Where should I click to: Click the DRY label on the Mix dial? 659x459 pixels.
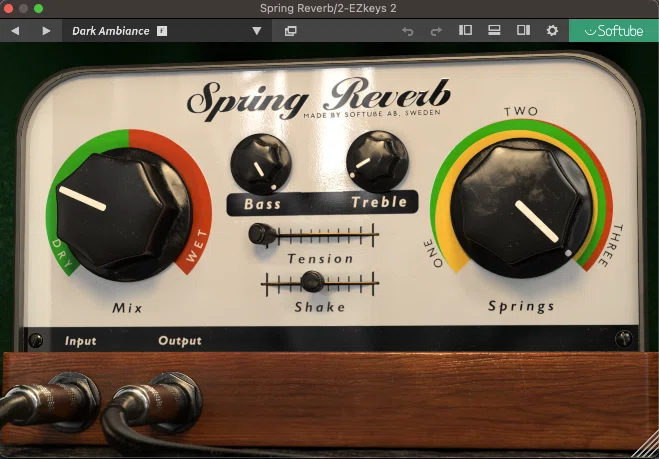point(64,254)
